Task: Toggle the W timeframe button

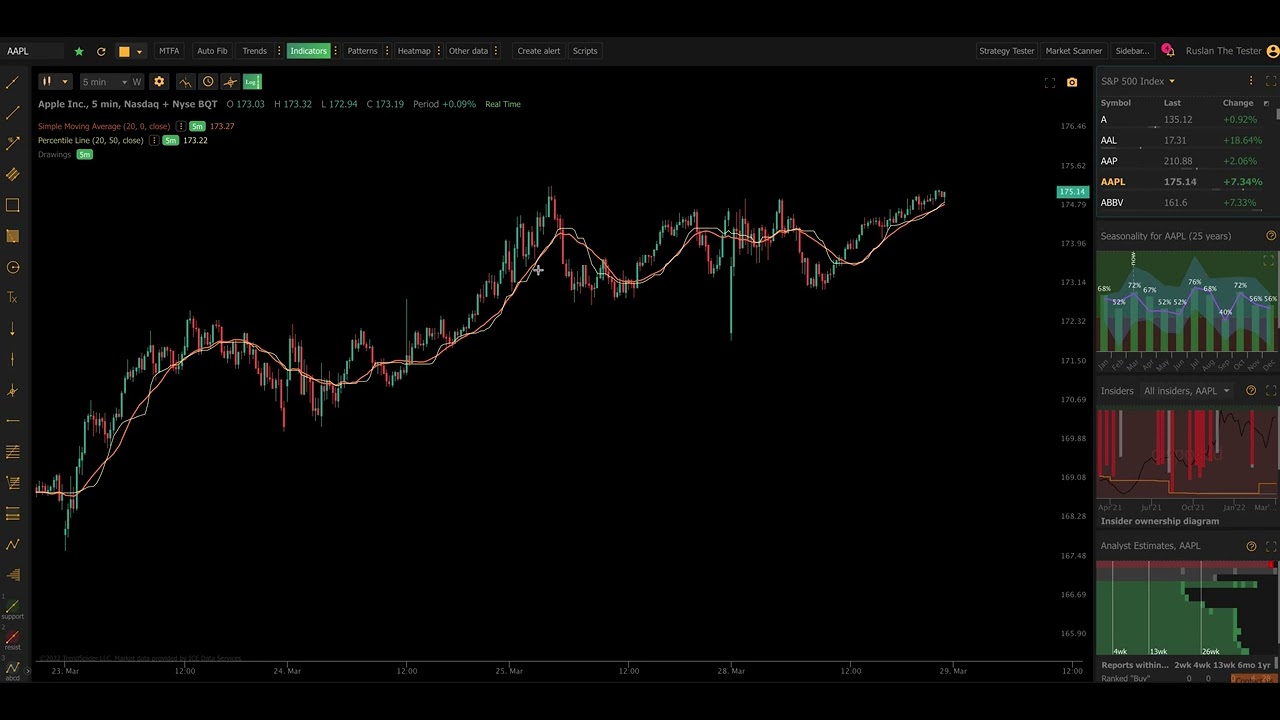Action: tap(137, 82)
